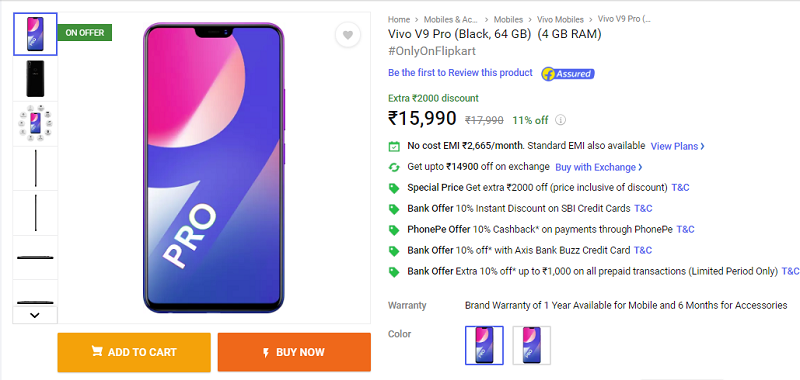The height and width of the screenshot is (380, 800).
Task: Click the PhonePe Offer tag icon
Action: (x=394, y=230)
